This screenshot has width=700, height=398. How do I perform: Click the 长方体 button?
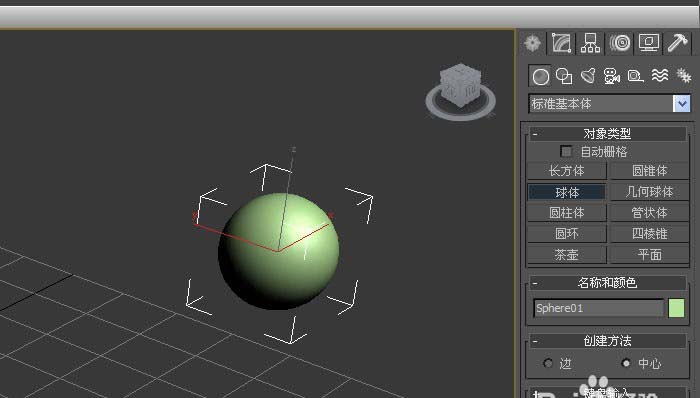coord(567,171)
